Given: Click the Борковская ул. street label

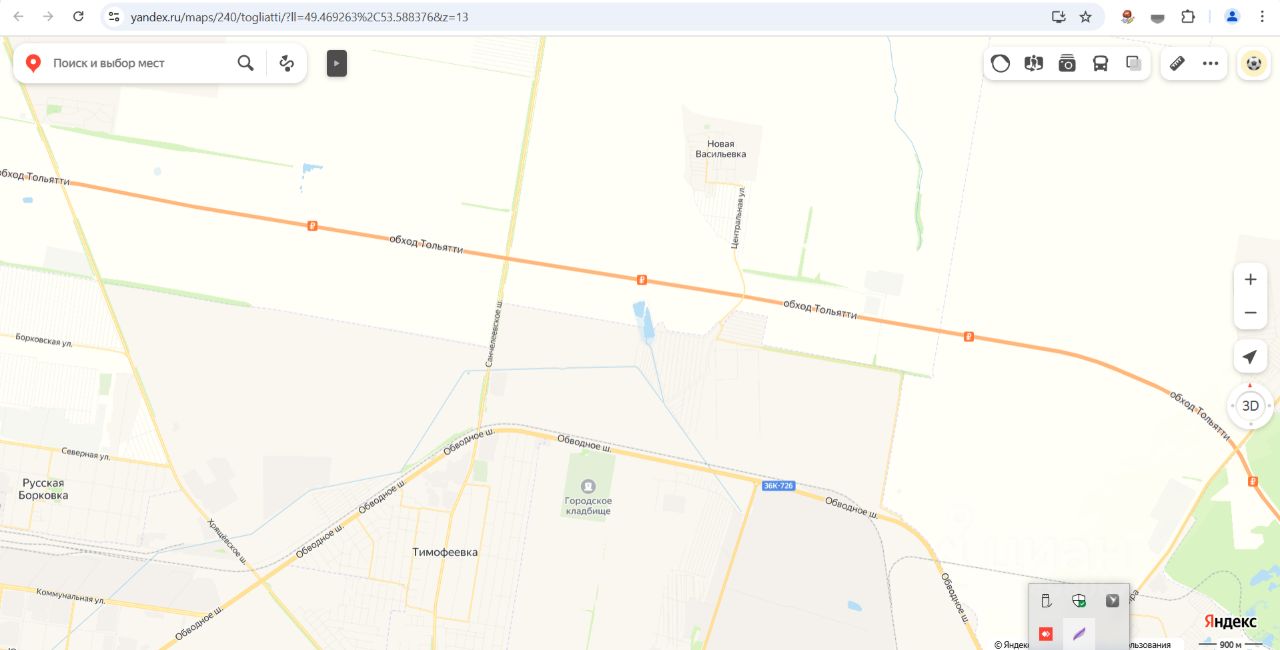Looking at the screenshot, I should point(44,341).
